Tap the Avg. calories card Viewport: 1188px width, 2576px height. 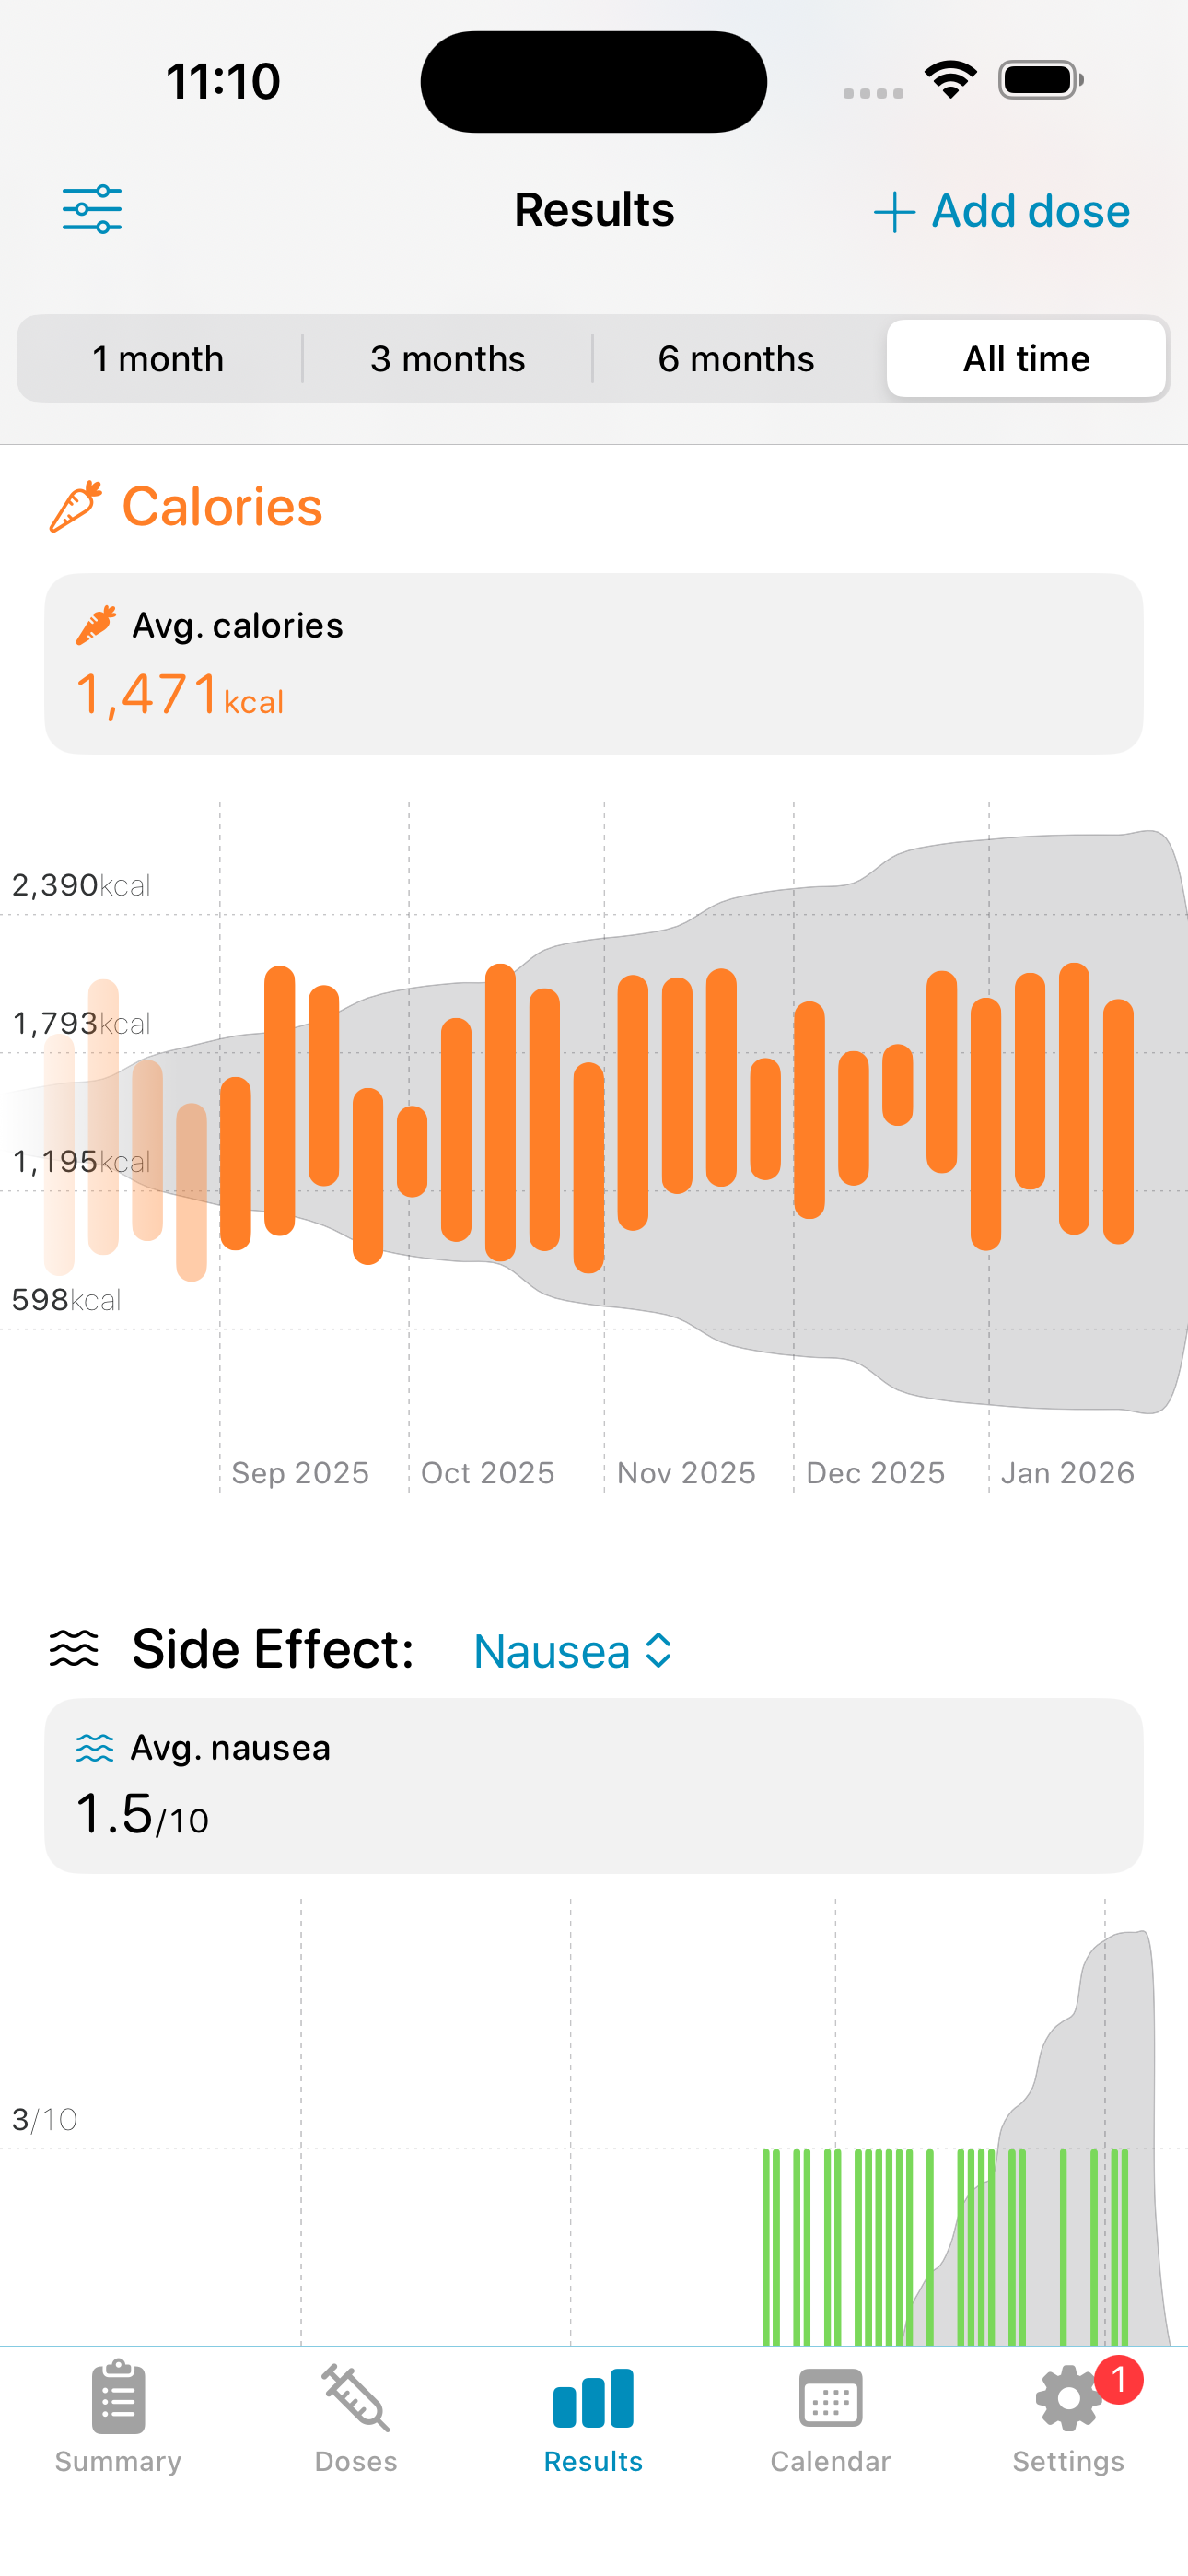594,663
